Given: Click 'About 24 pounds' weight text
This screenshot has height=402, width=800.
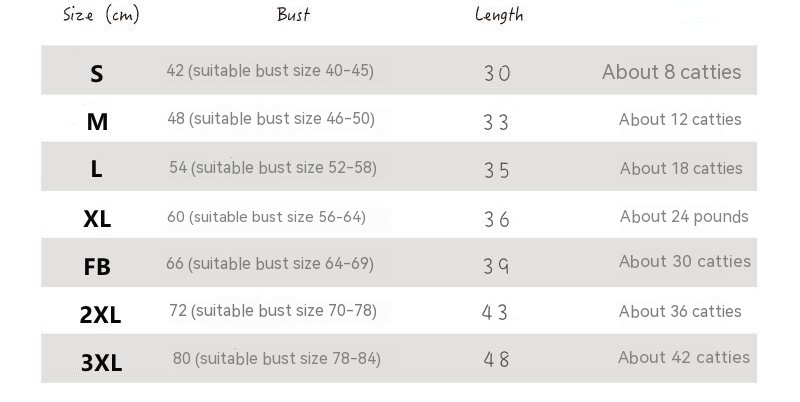Looking at the screenshot, I should (x=684, y=216).
